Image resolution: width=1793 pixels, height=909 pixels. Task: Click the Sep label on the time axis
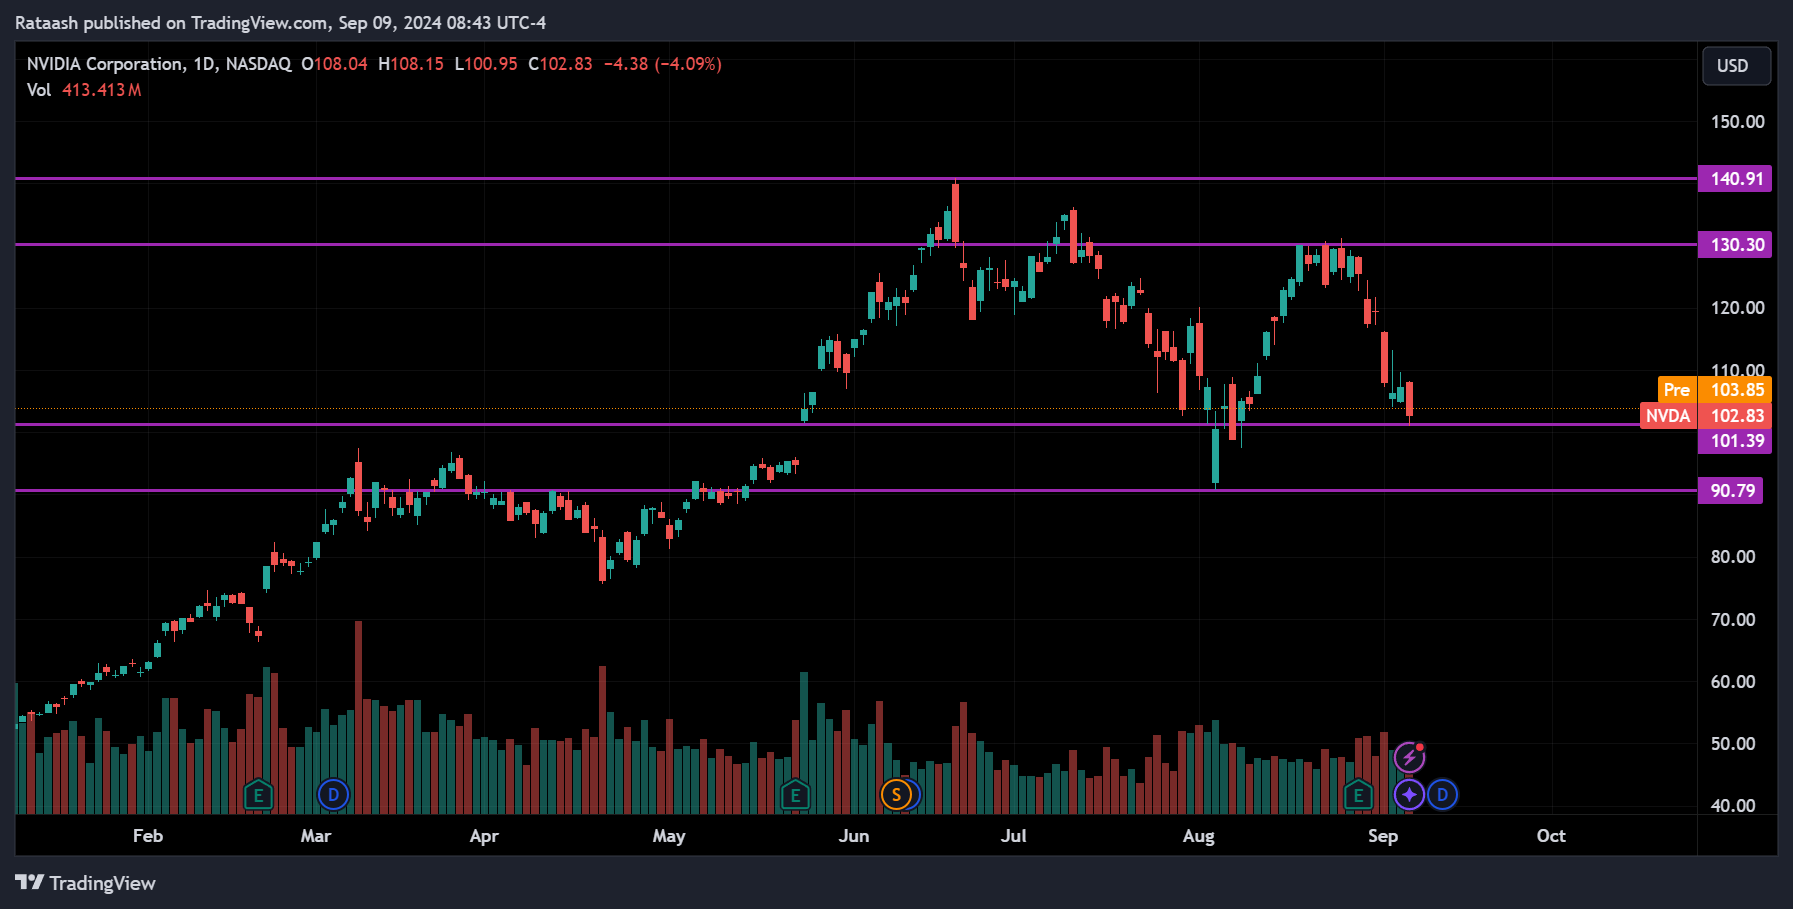[1383, 836]
